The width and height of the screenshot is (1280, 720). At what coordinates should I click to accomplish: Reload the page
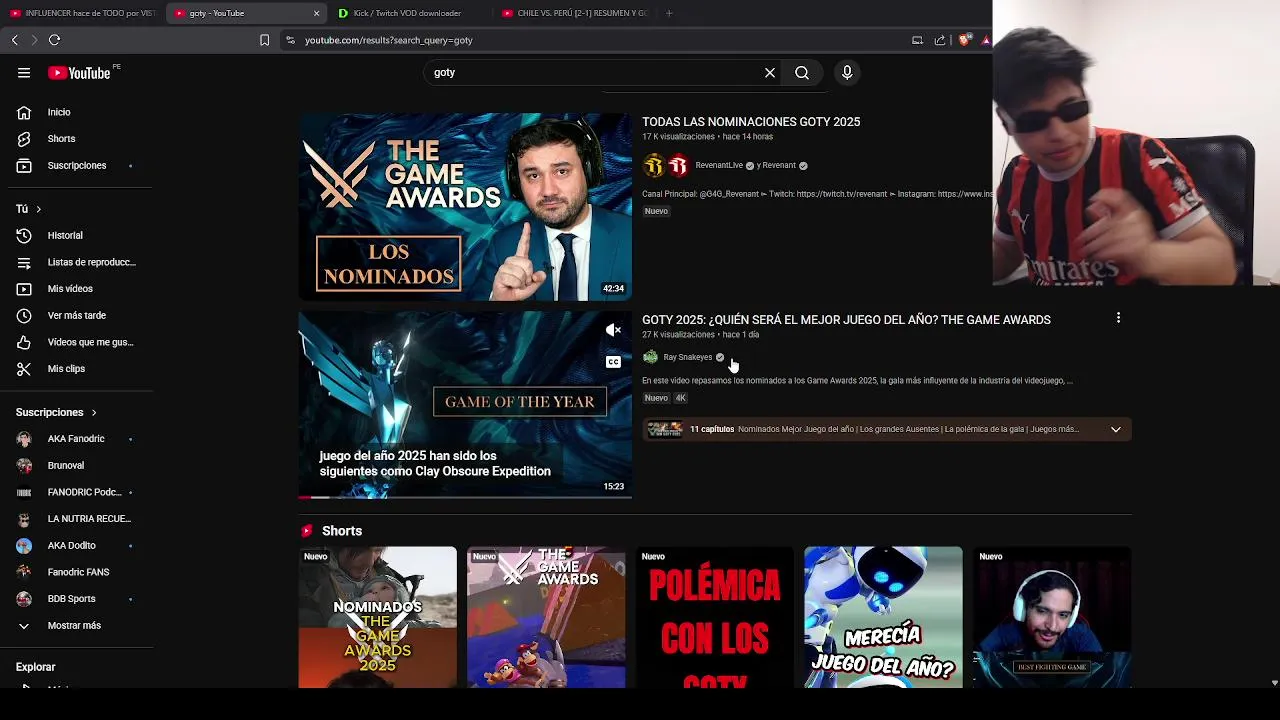pyautogui.click(x=55, y=40)
